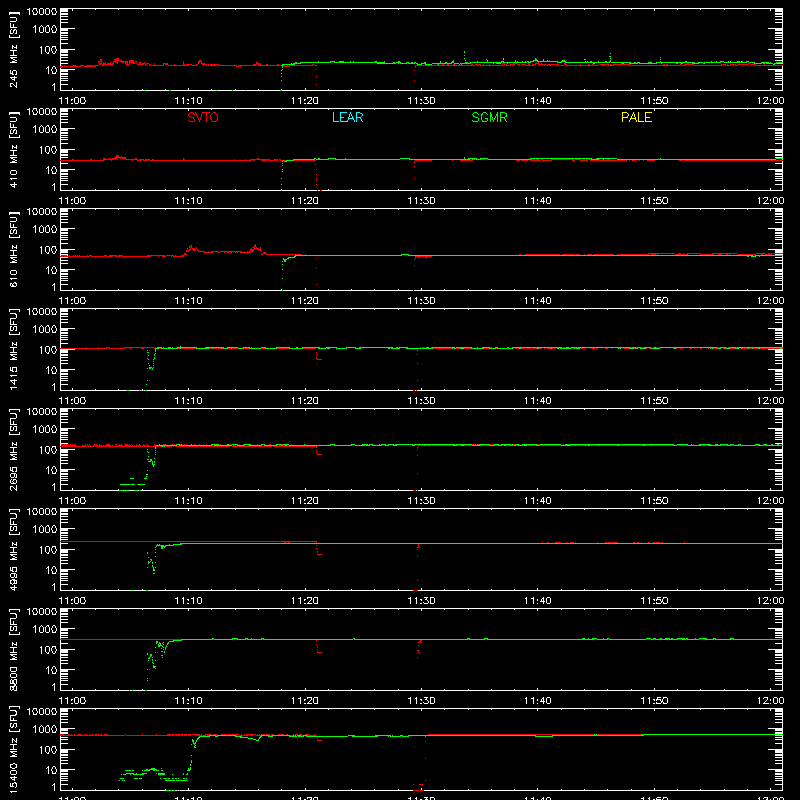Click the 10 y-tick on the 610 MHz plot
This screenshot has height=800, width=800.
point(51,270)
